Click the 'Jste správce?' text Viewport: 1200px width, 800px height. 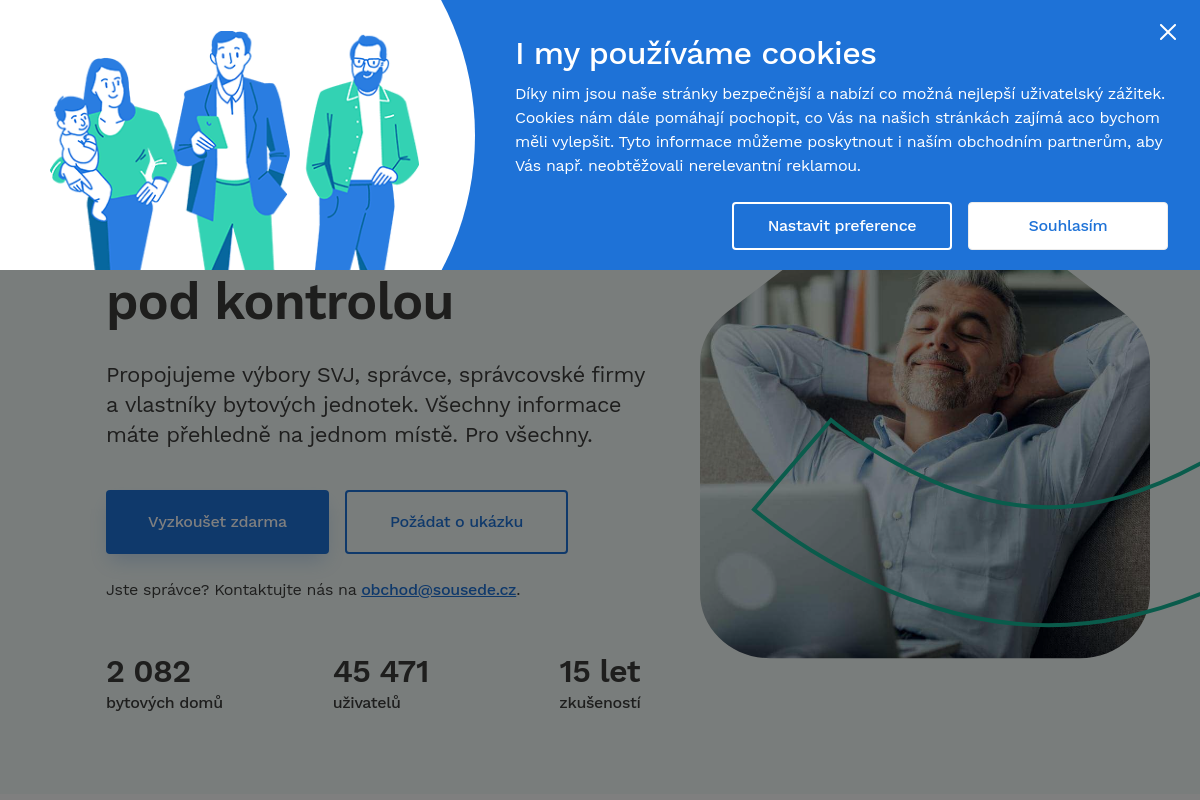click(x=157, y=590)
